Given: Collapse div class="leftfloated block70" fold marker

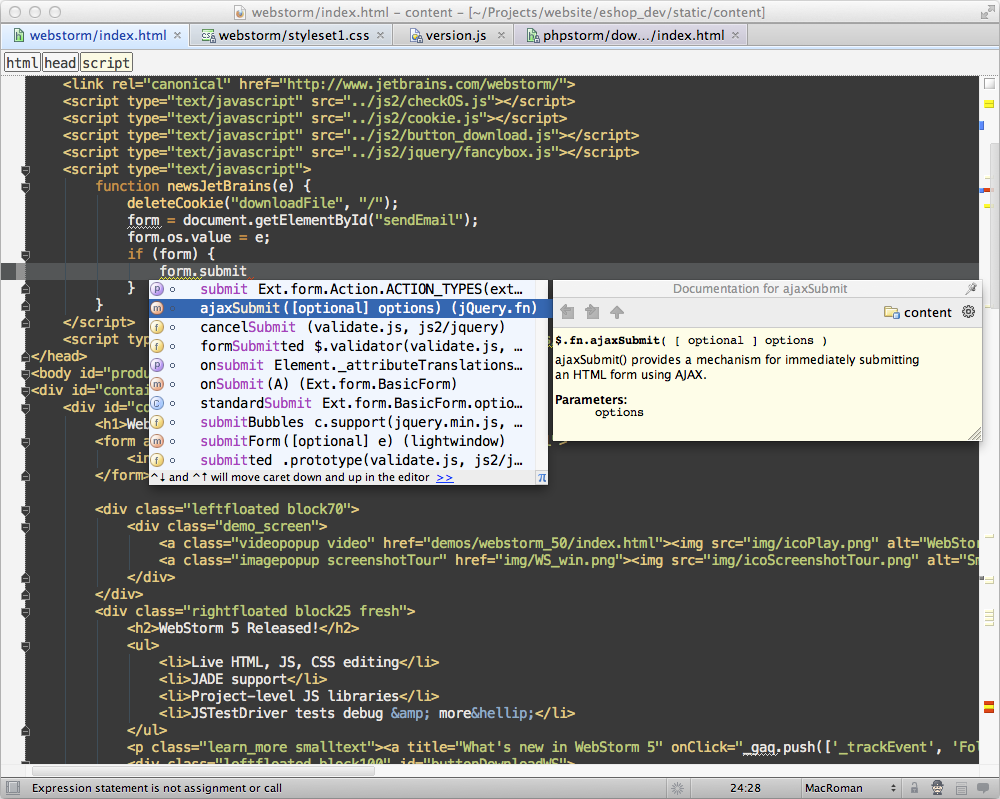Looking at the screenshot, I should point(26,509).
